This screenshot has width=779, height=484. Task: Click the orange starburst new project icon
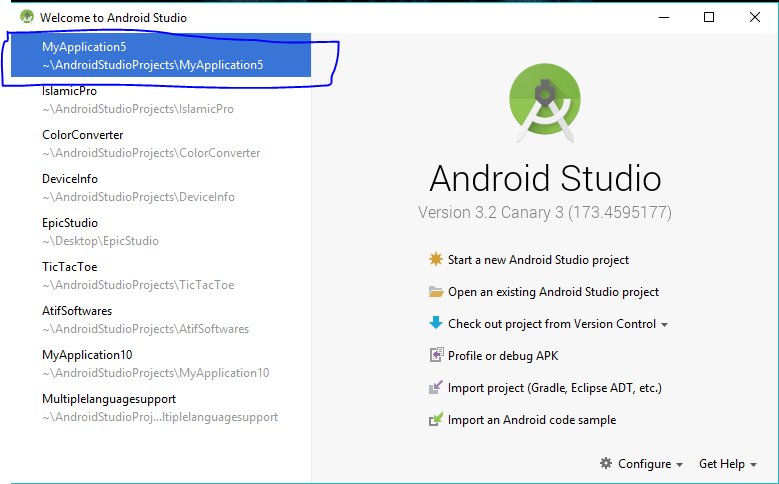click(x=436, y=259)
